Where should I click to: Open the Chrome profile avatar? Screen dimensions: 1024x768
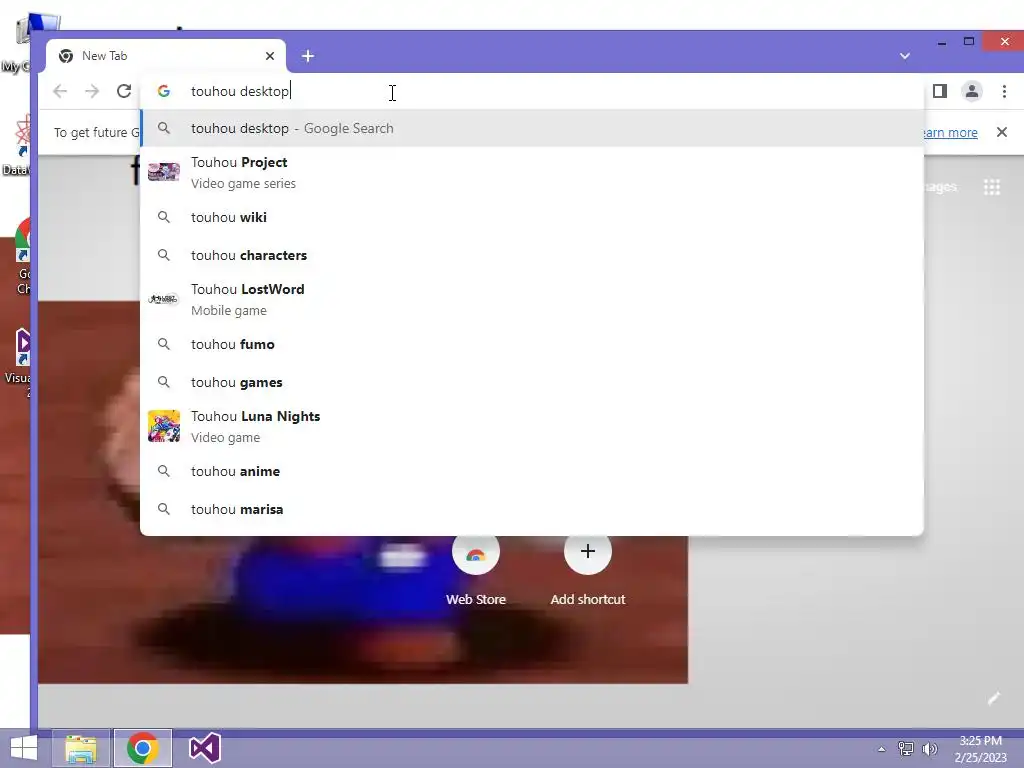click(972, 91)
